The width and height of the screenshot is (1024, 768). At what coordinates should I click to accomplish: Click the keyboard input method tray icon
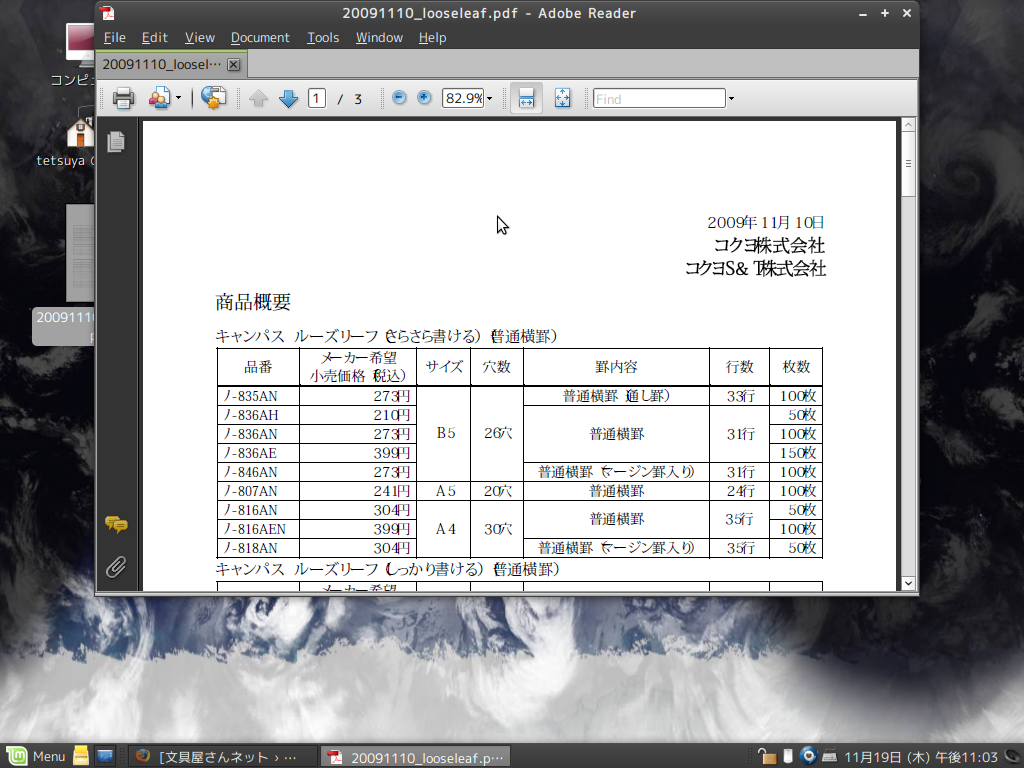(829, 756)
